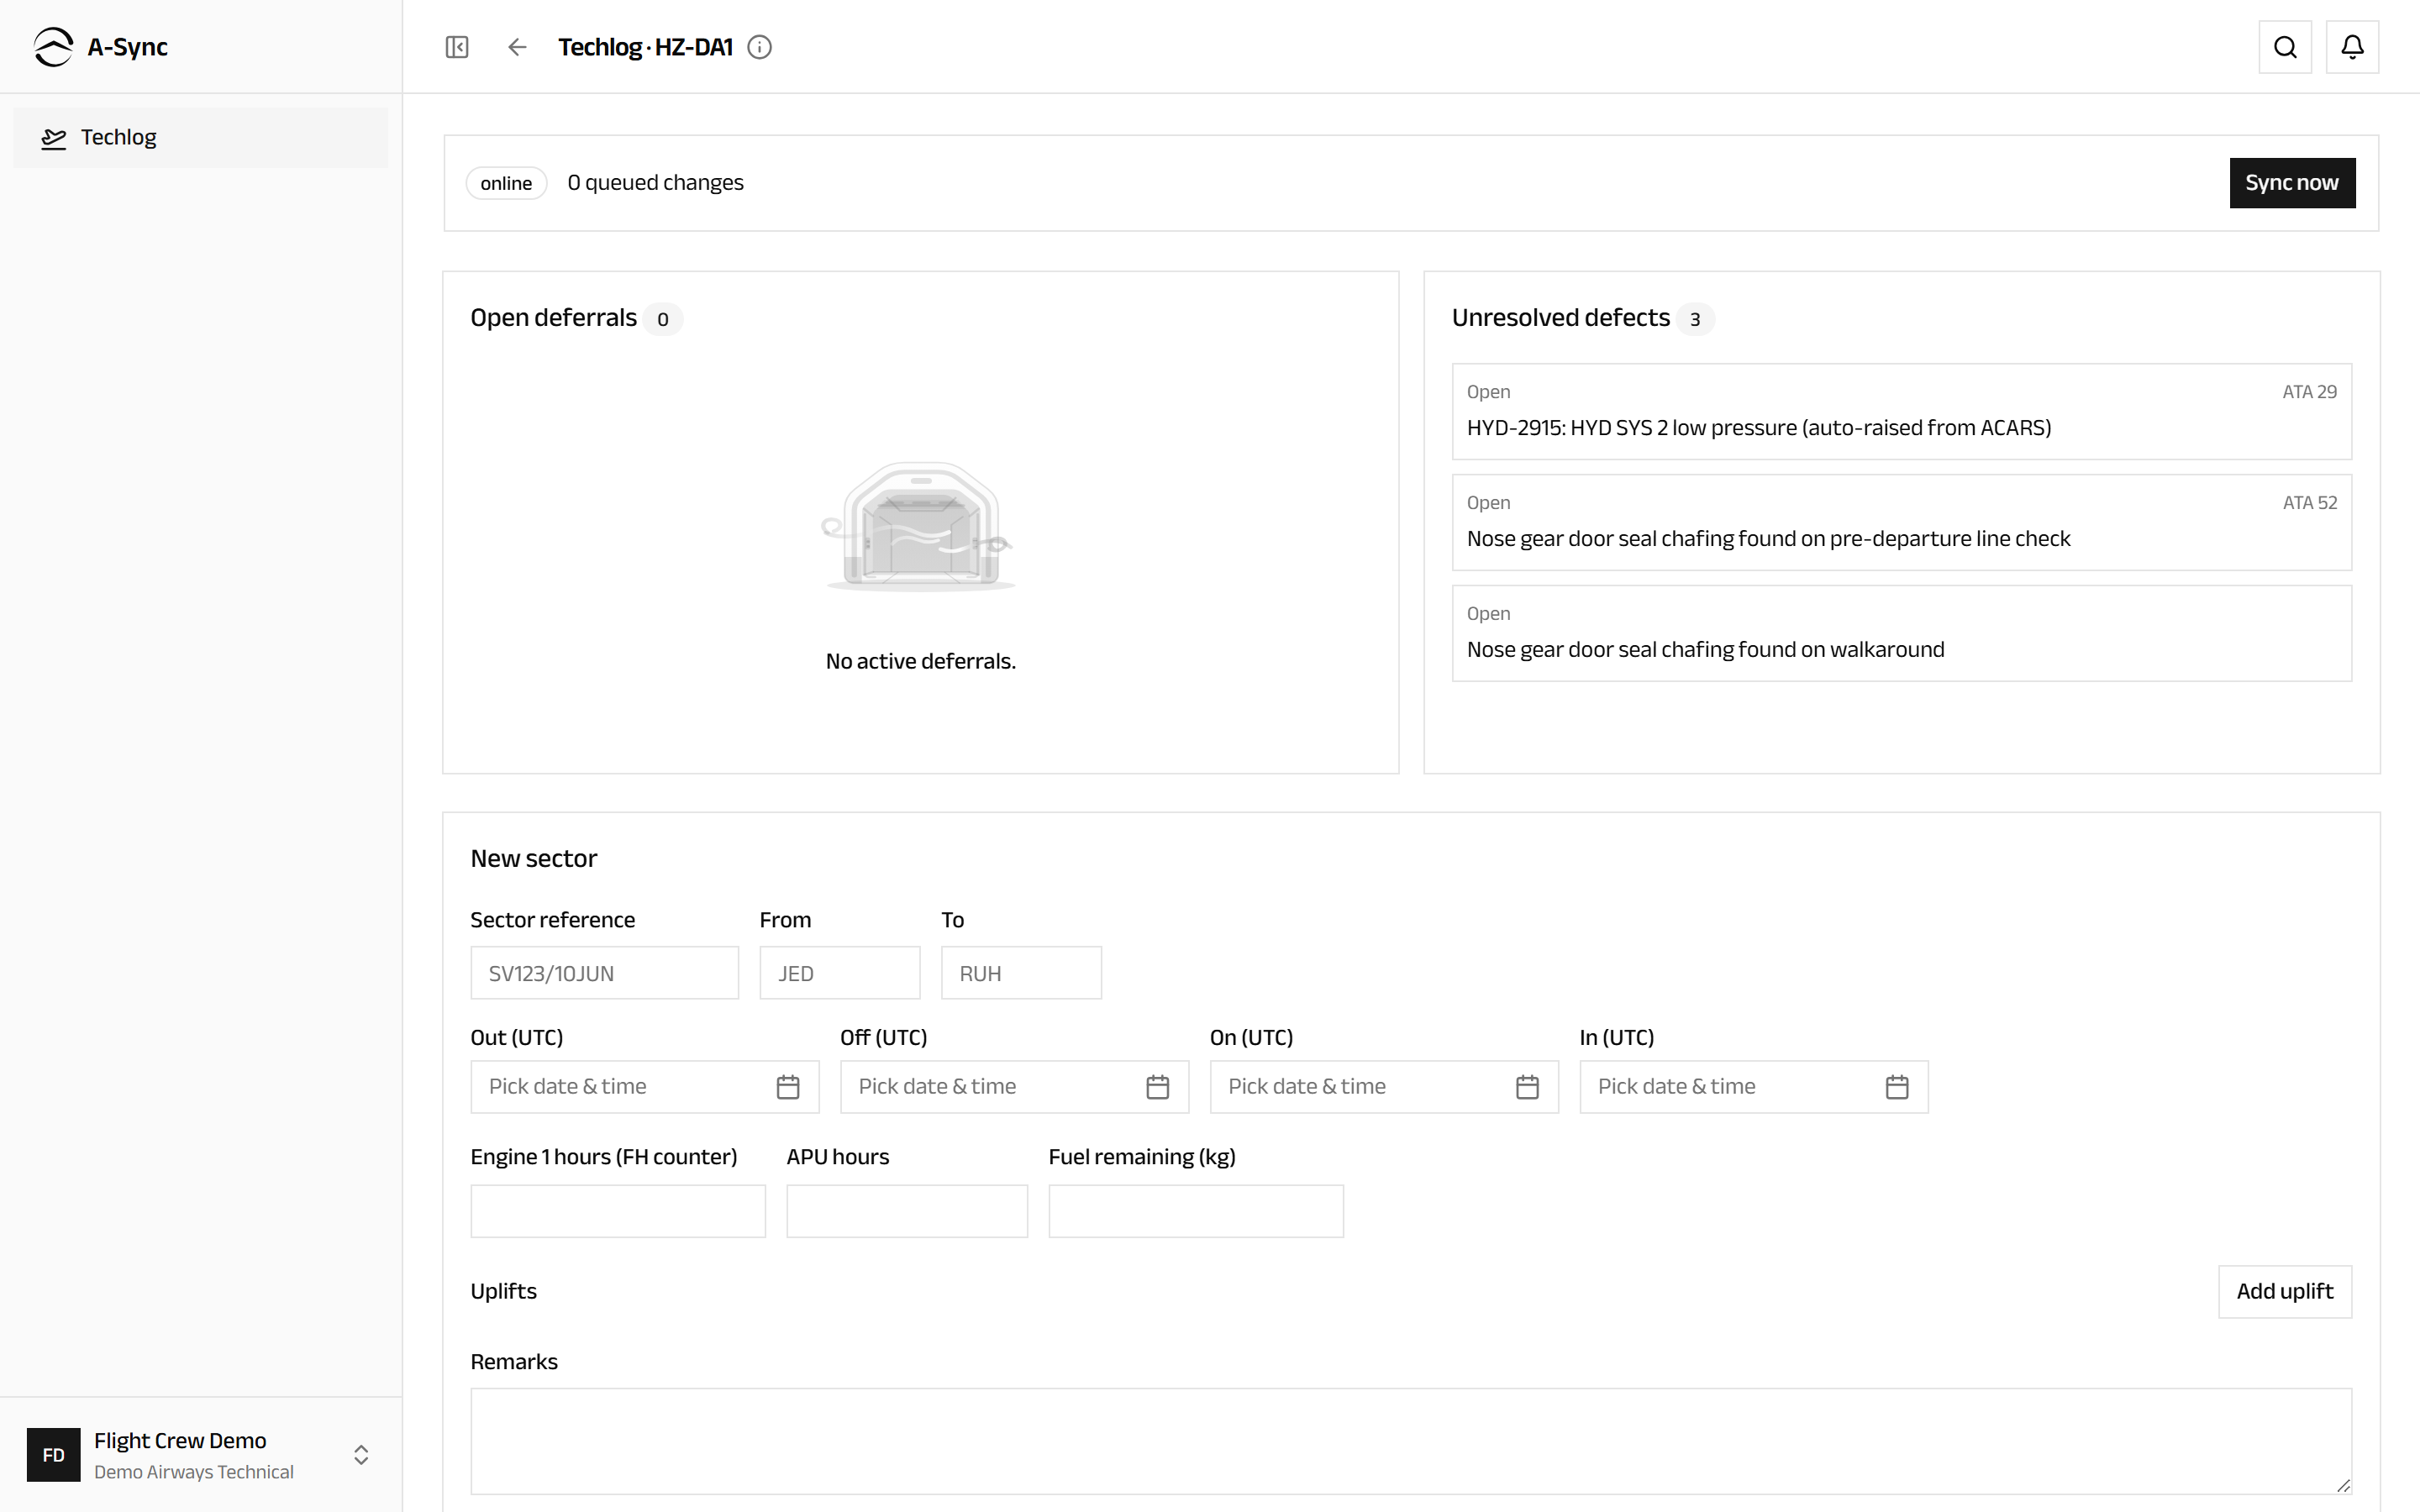Click the Open deferrals count badge 0
2420x1512 pixels.
[662, 319]
